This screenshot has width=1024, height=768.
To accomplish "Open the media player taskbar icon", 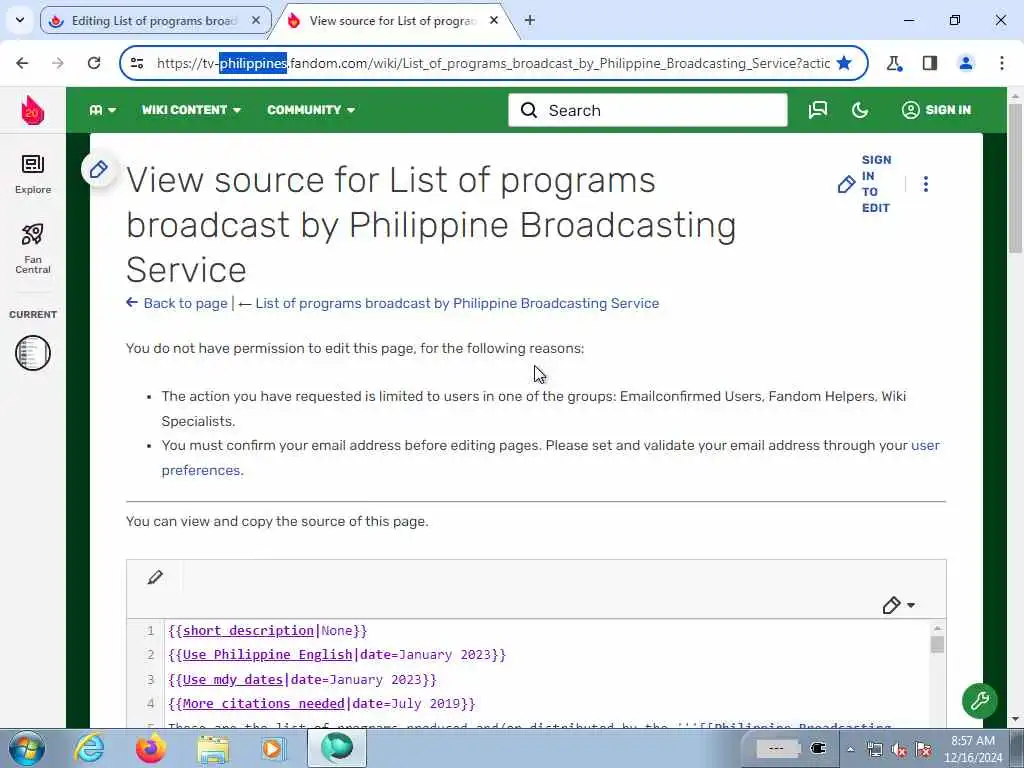I will coord(272,748).
